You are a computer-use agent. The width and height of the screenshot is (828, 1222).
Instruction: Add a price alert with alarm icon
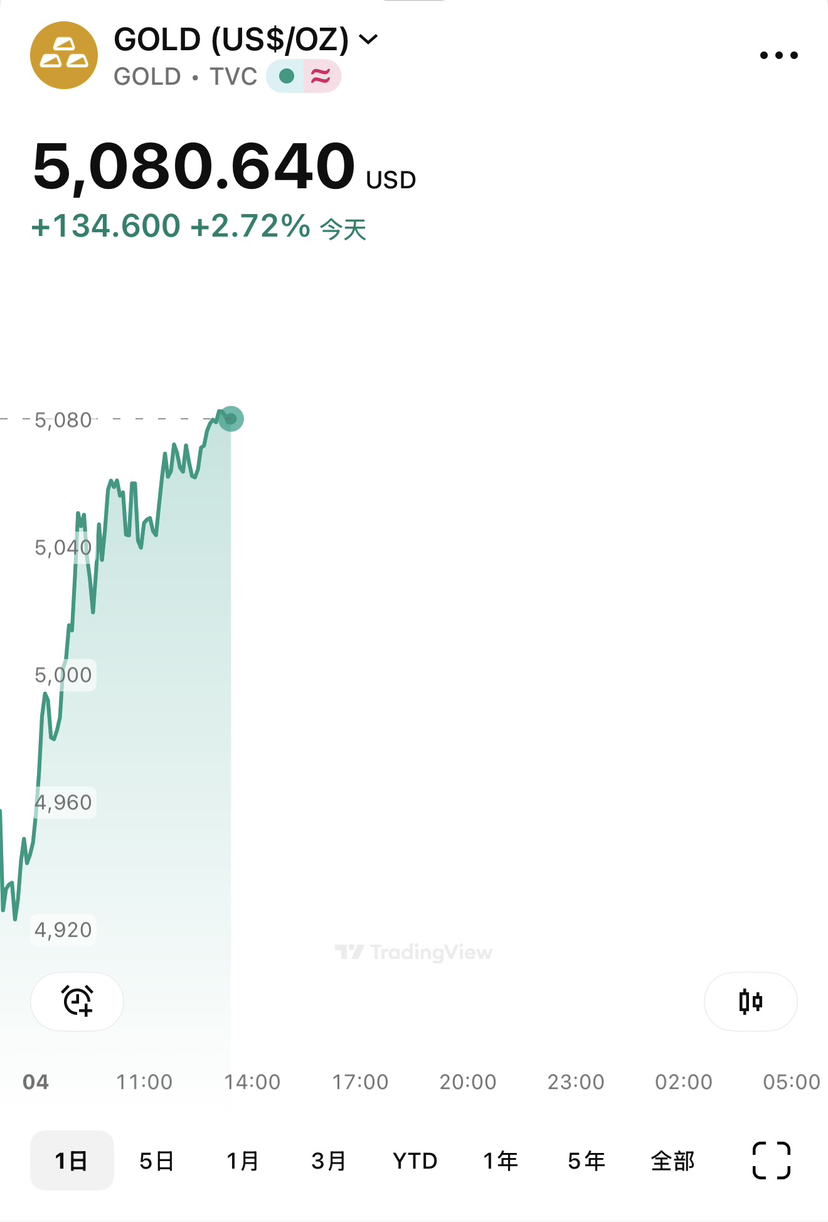[x=77, y=1001]
